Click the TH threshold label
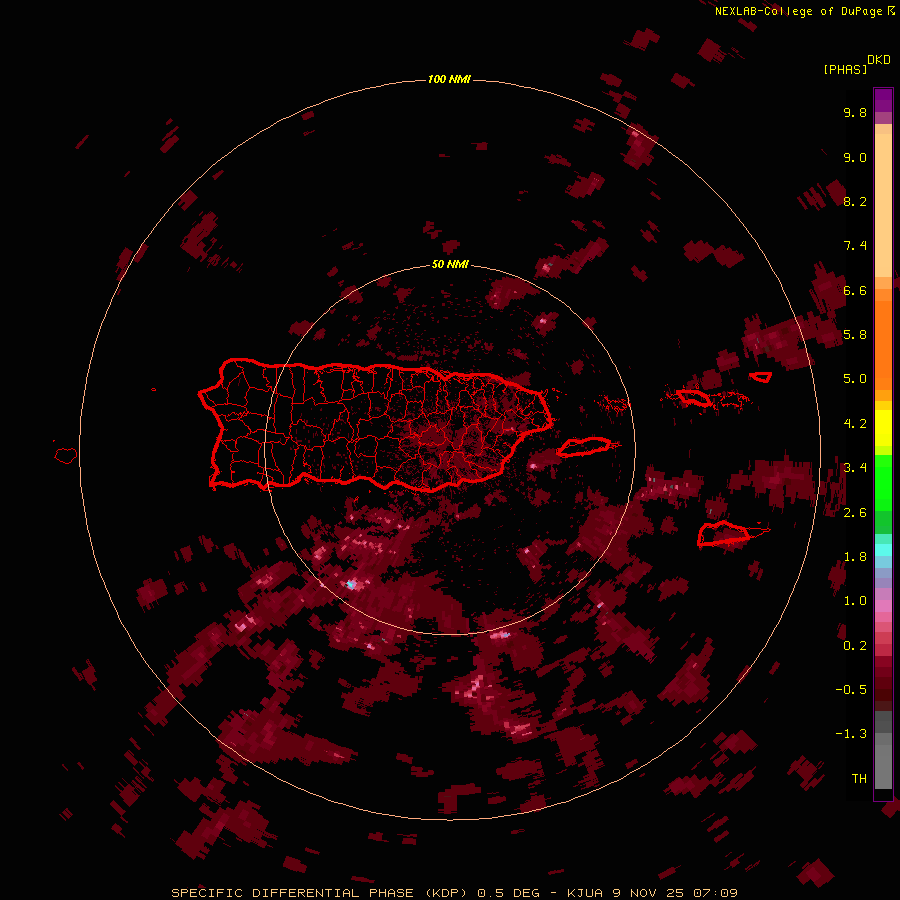 [859, 779]
